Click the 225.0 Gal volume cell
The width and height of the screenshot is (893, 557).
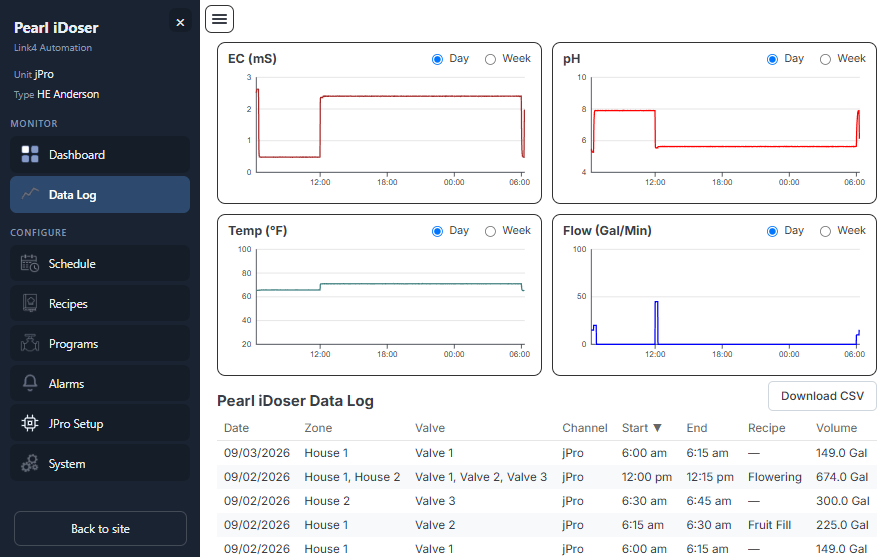tap(842, 525)
